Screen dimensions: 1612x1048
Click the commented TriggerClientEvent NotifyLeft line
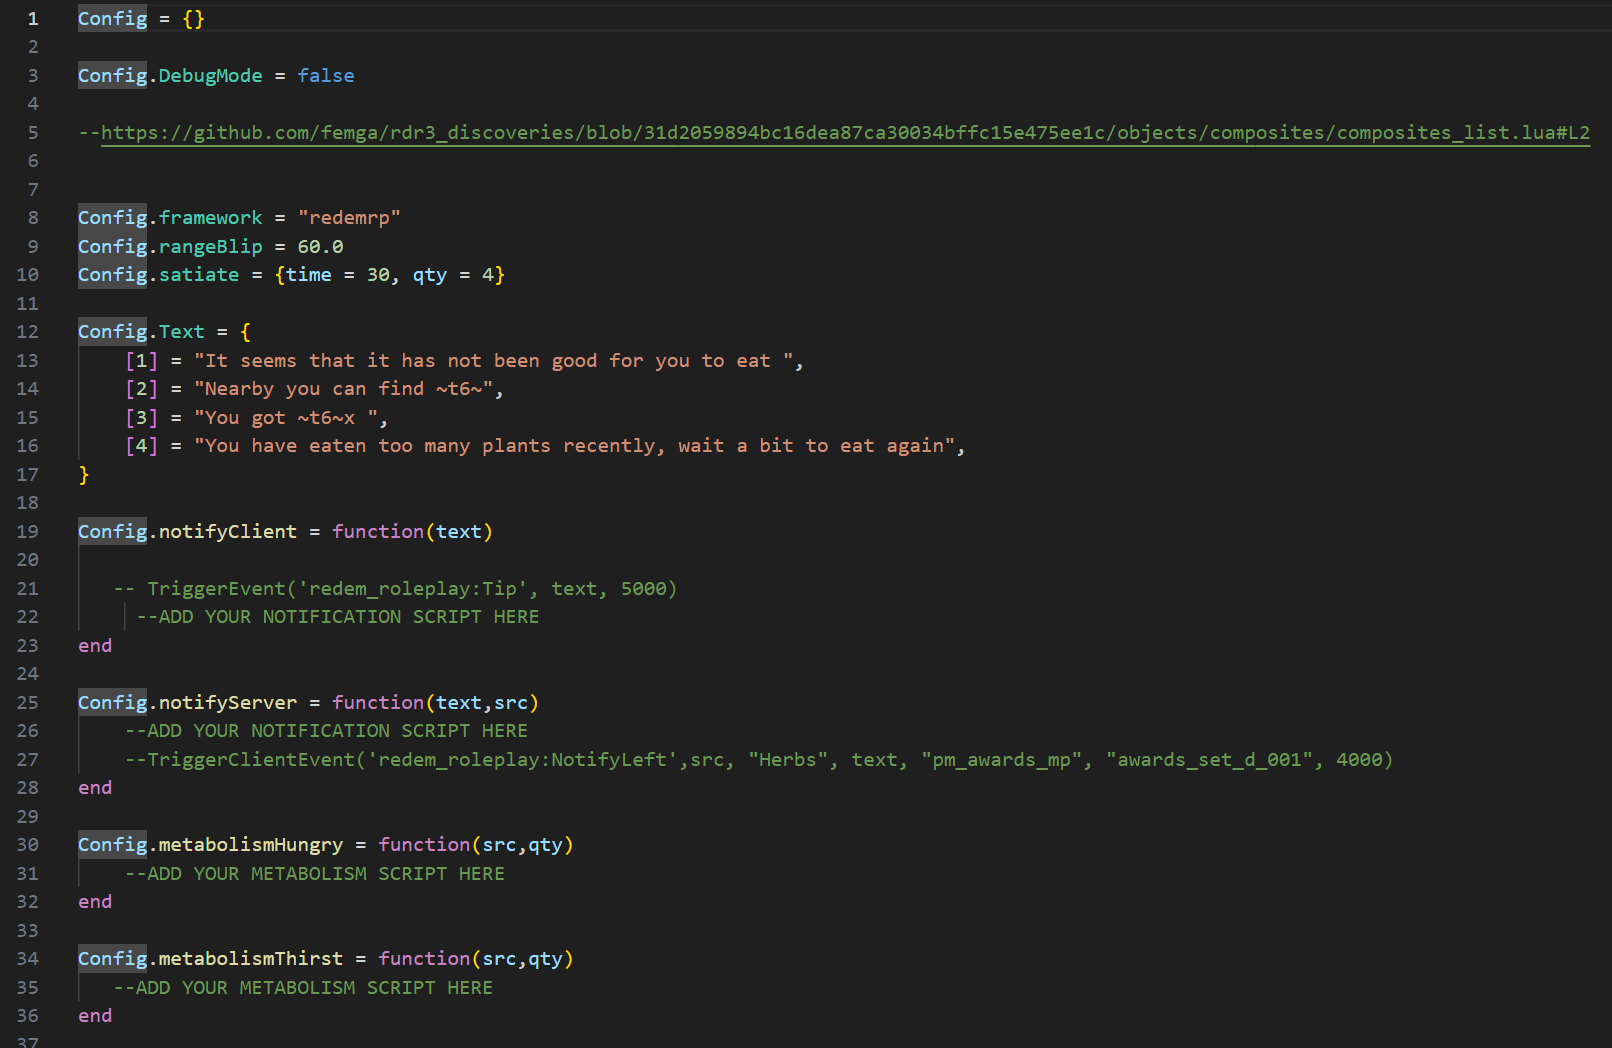(759, 760)
